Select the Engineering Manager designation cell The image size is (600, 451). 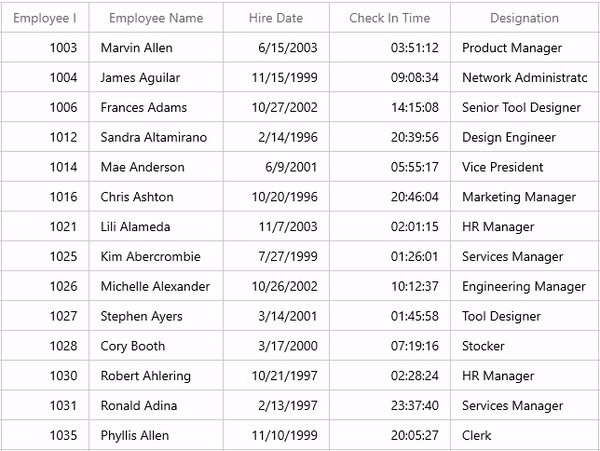point(524,287)
